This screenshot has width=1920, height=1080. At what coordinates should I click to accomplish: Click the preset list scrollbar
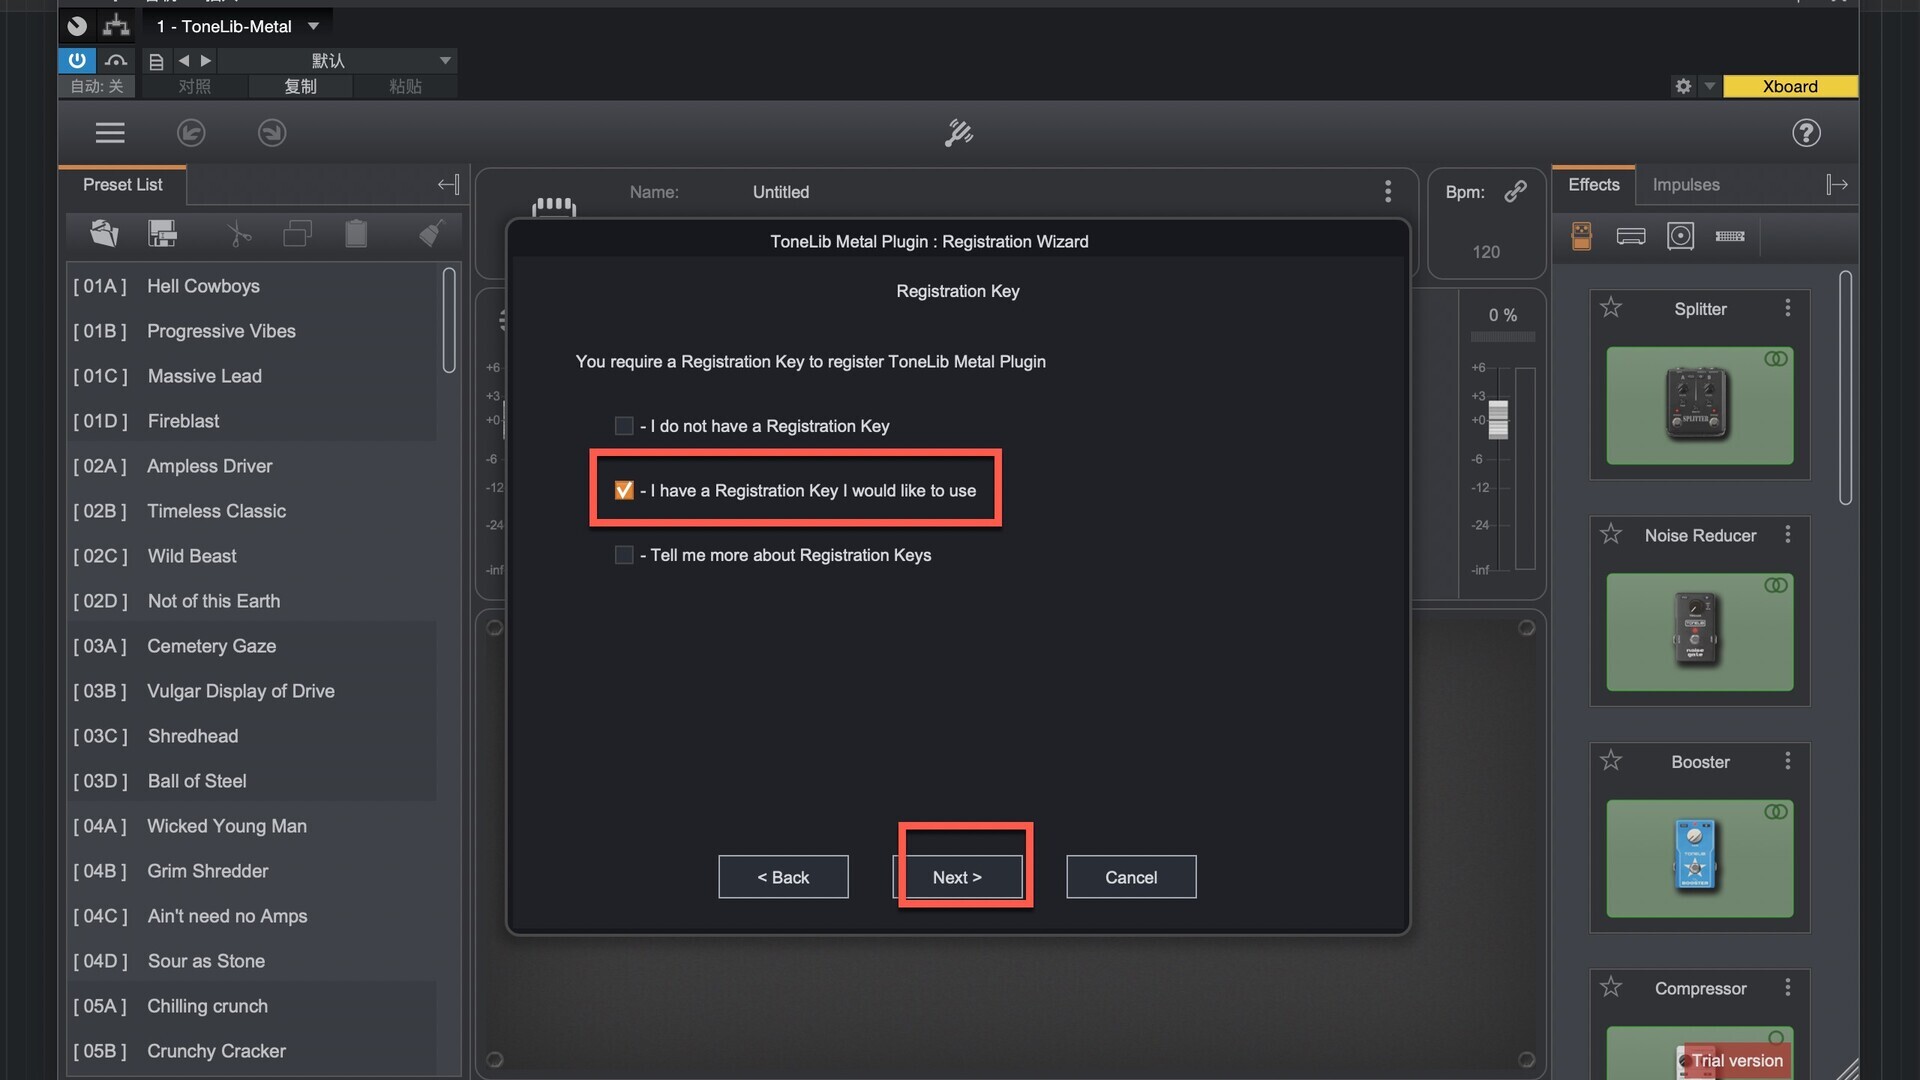click(x=449, y=320)
